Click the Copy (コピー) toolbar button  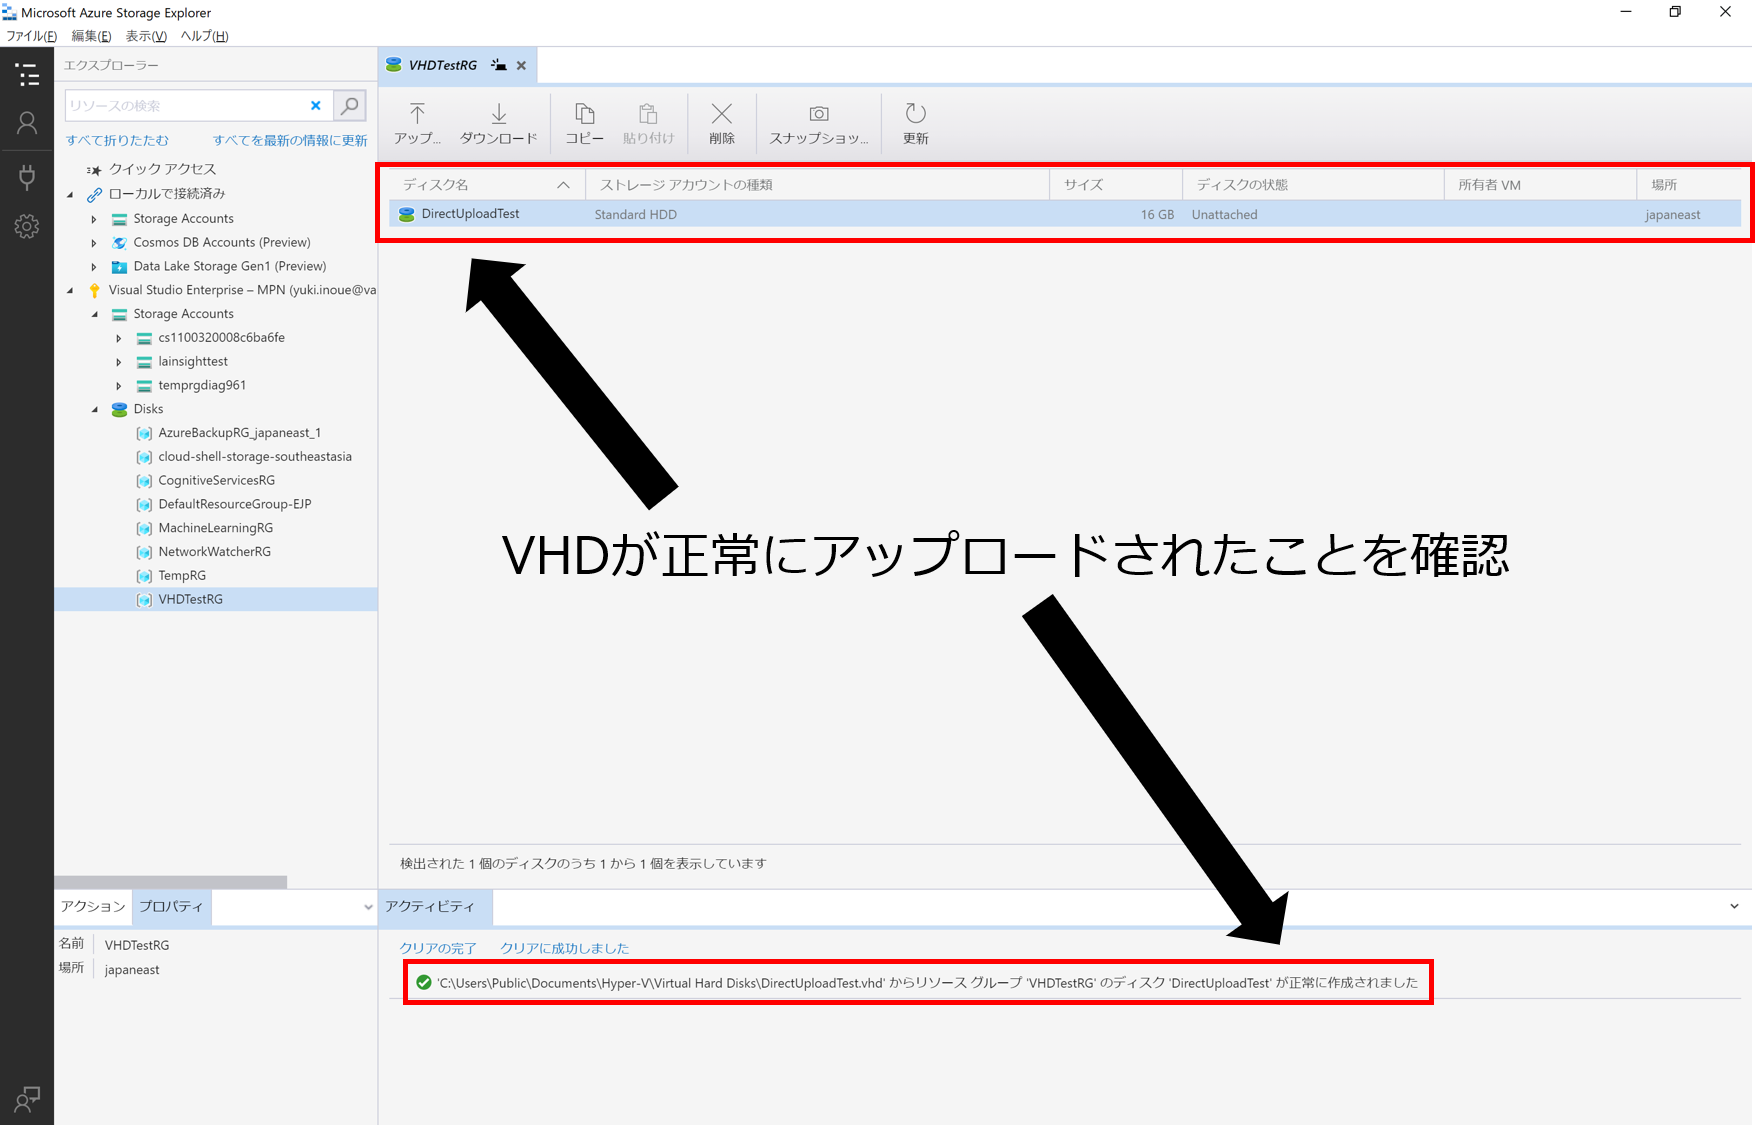[584, 123]
